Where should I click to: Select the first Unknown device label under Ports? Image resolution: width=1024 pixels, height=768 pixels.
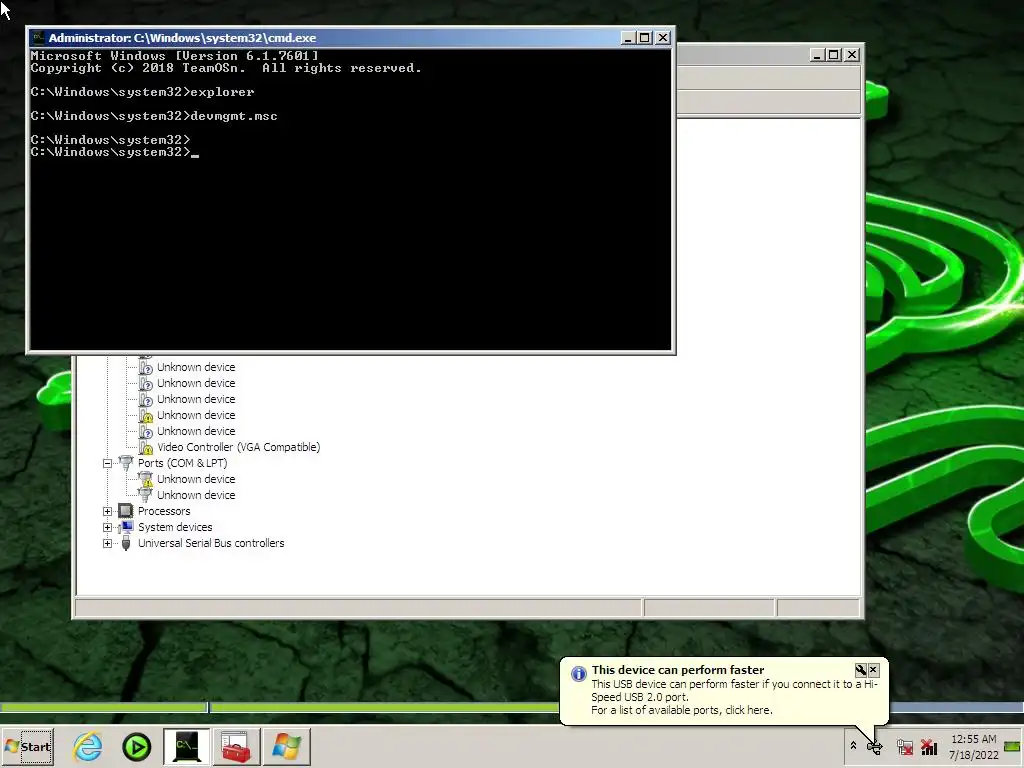(x=196, y=479)
